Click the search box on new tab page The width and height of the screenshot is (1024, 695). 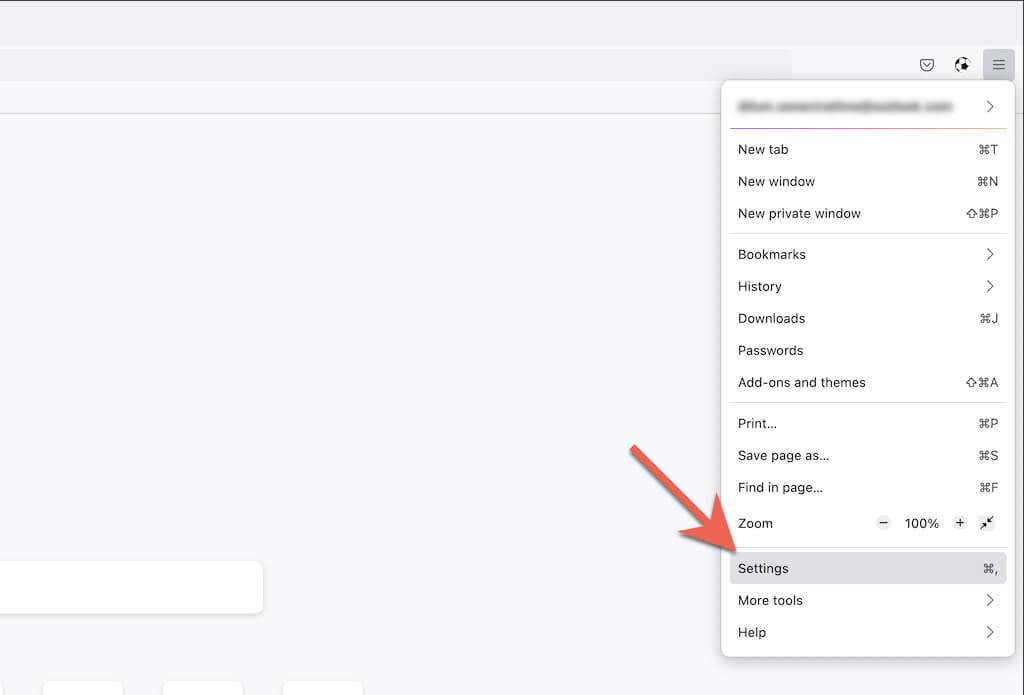[x=131, y=587]
